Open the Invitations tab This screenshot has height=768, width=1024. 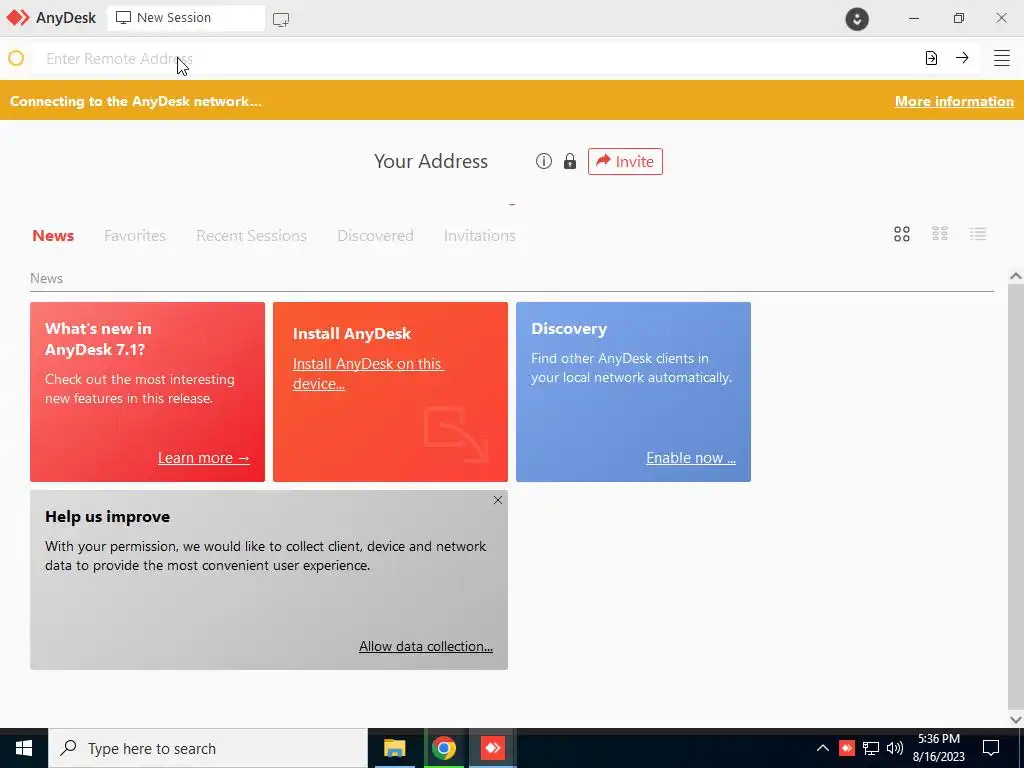pos(479,236)
